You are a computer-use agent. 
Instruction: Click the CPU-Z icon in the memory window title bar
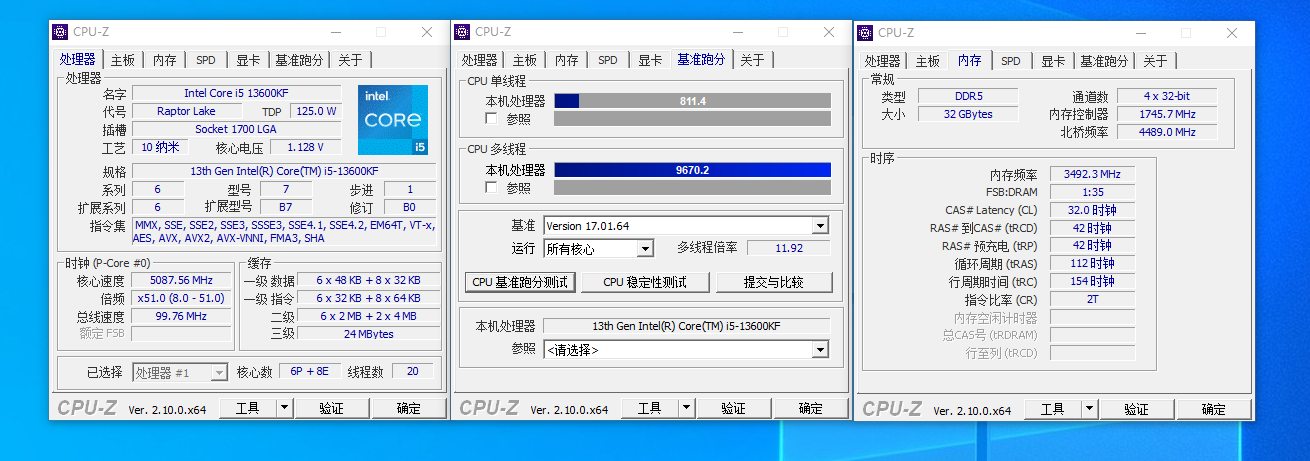[x=865, y=32]
